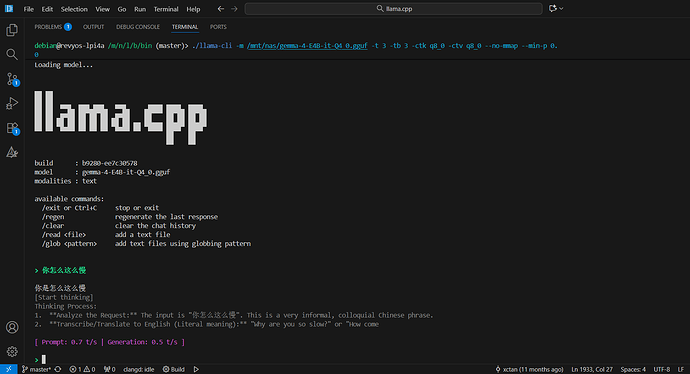Click the /glob <pattern> command line
This screenshot has height=374, width=690.
[x=147, y=243]
